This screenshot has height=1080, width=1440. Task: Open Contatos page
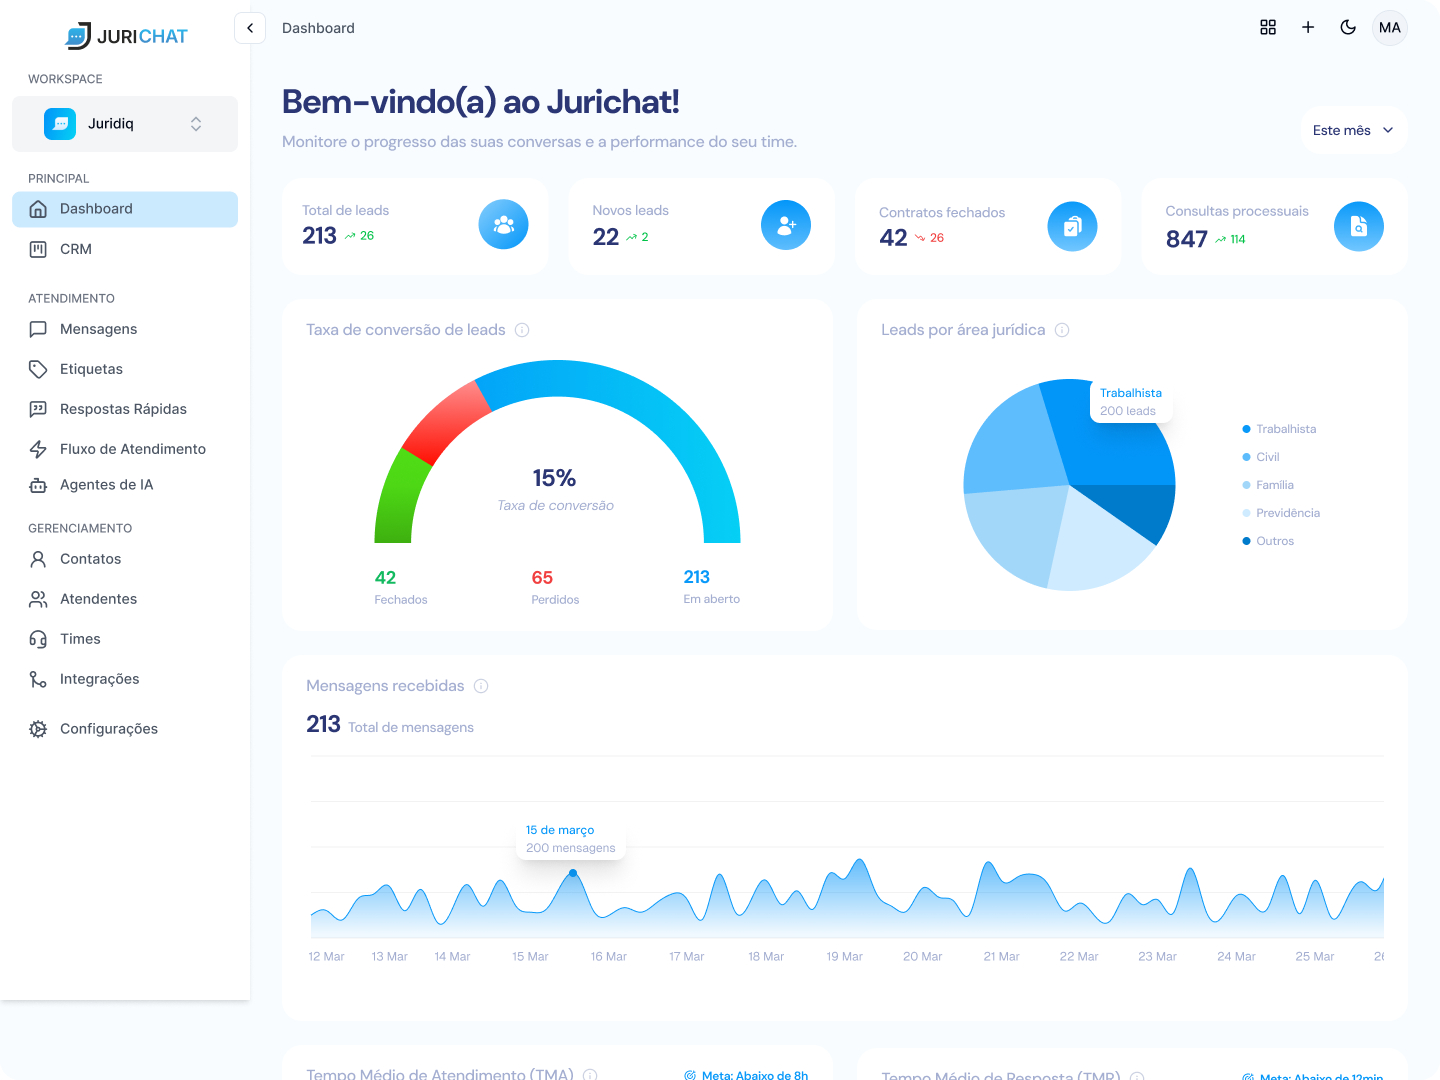(125, 559)
